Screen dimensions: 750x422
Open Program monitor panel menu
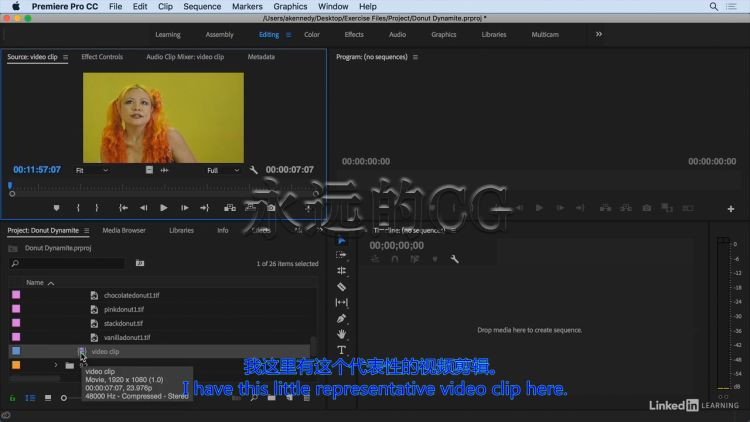coord(415,57)
